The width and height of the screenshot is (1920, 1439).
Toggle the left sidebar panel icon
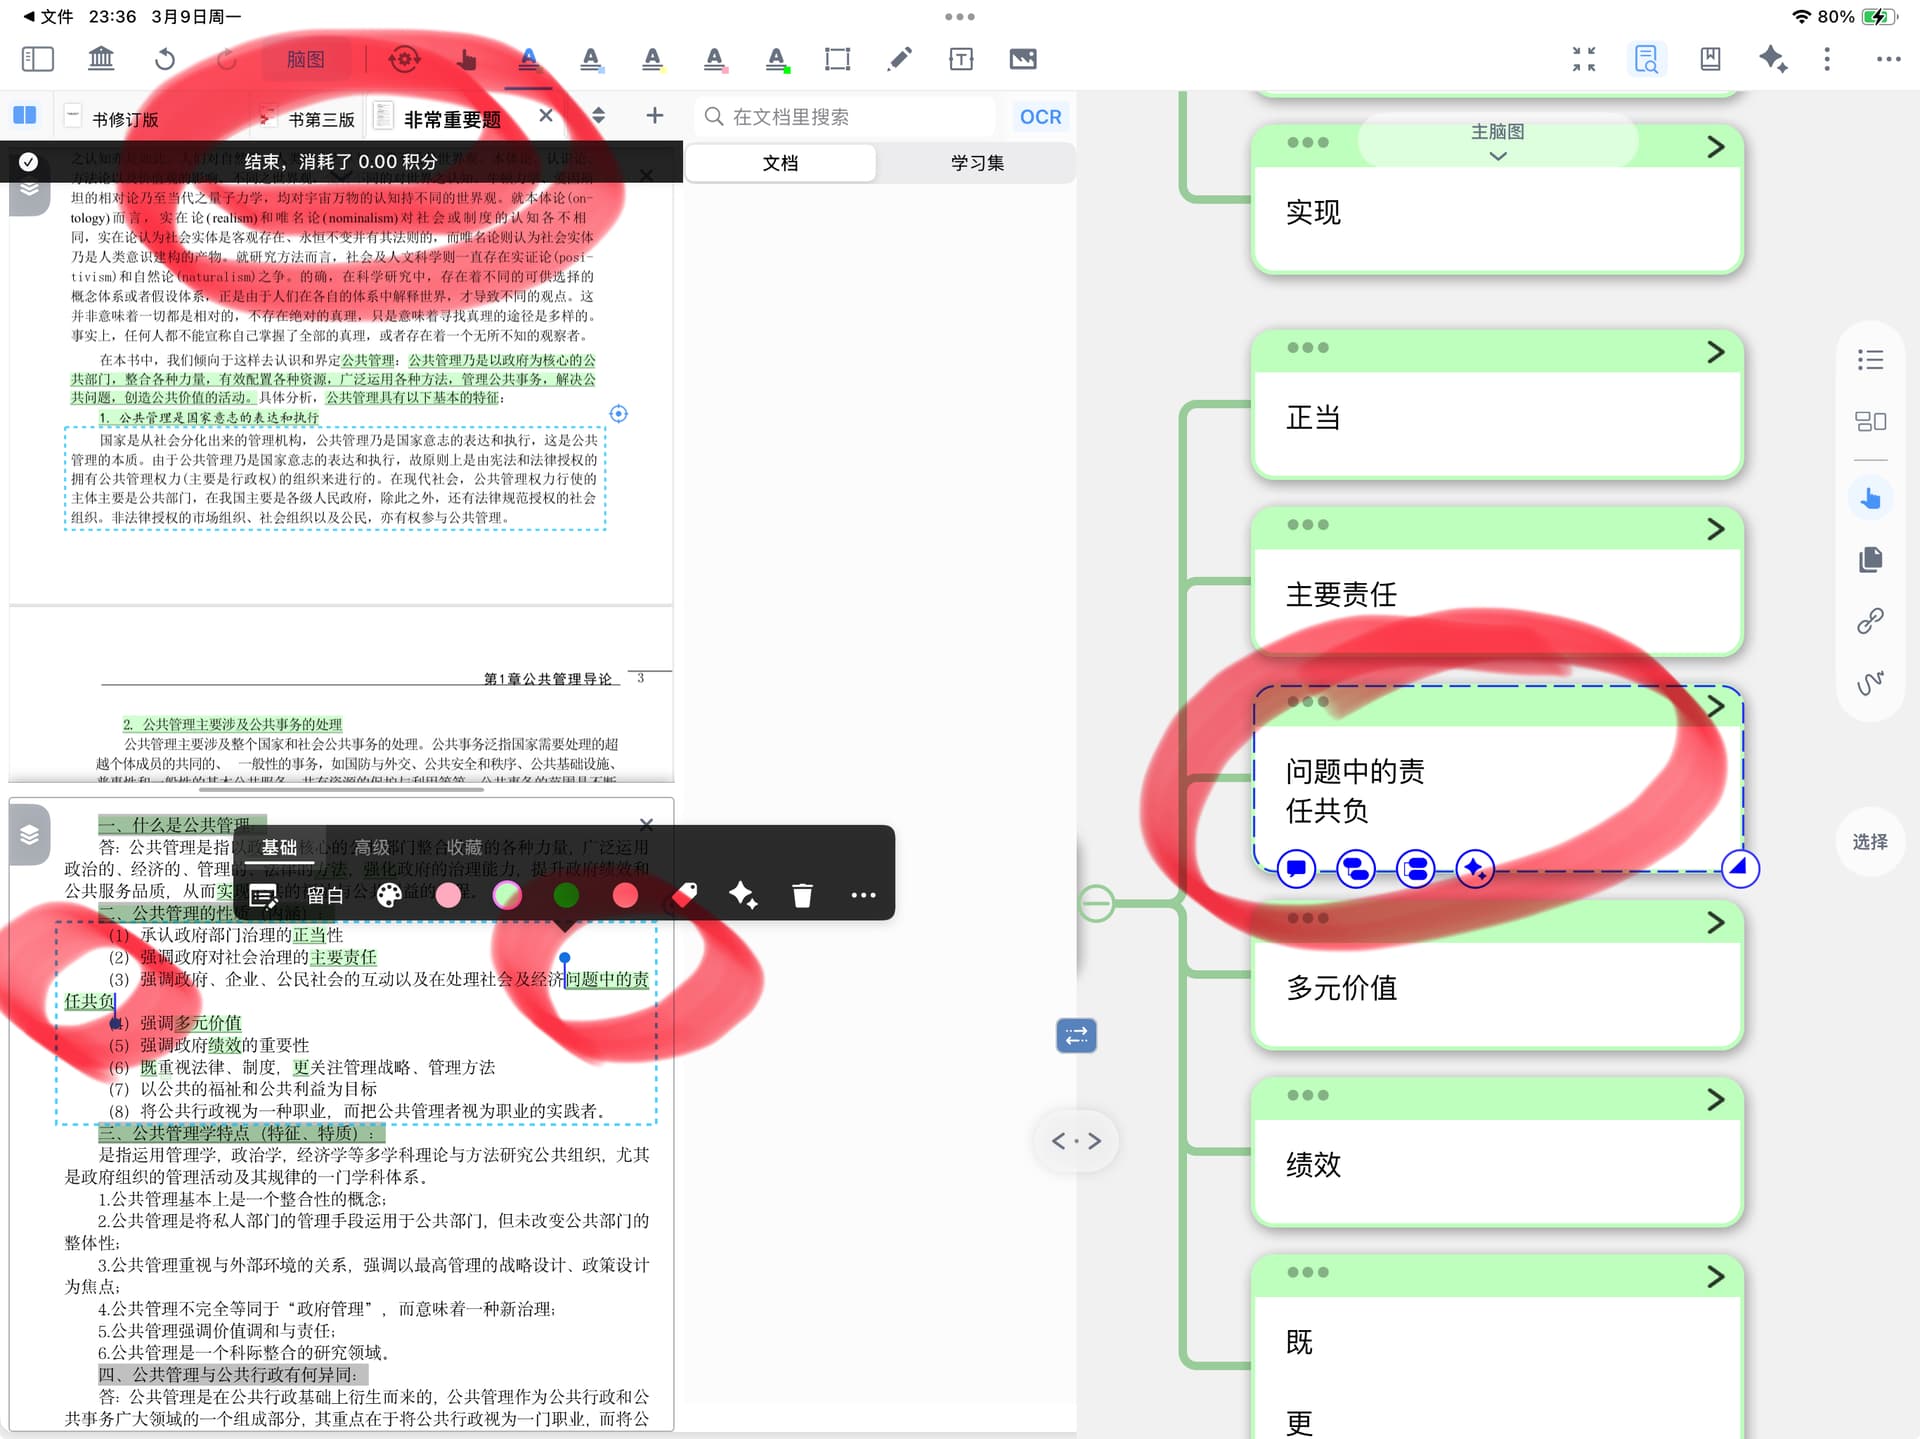[37, 59]
